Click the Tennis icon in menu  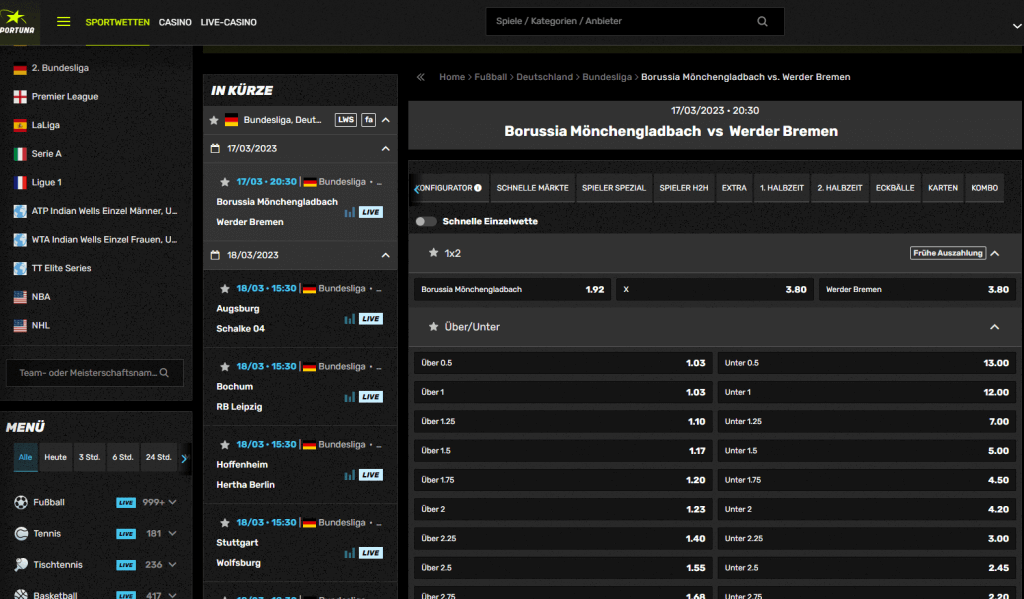click(x=21, y=534)
